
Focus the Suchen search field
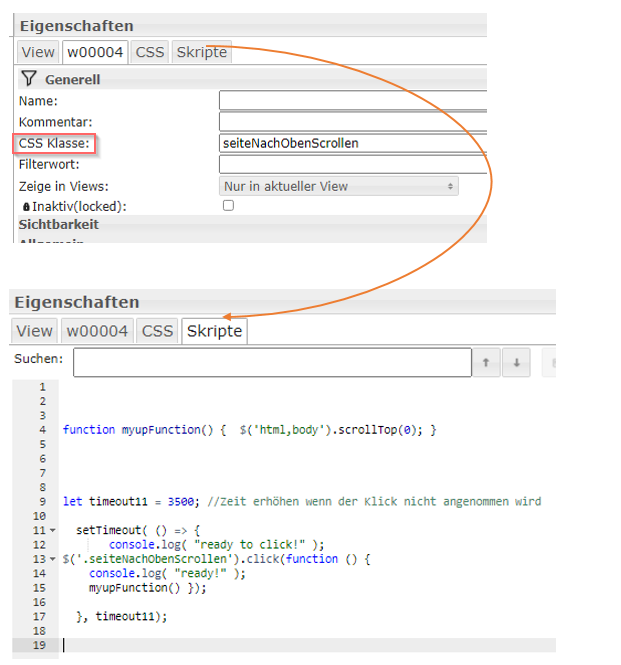point(272,363)
